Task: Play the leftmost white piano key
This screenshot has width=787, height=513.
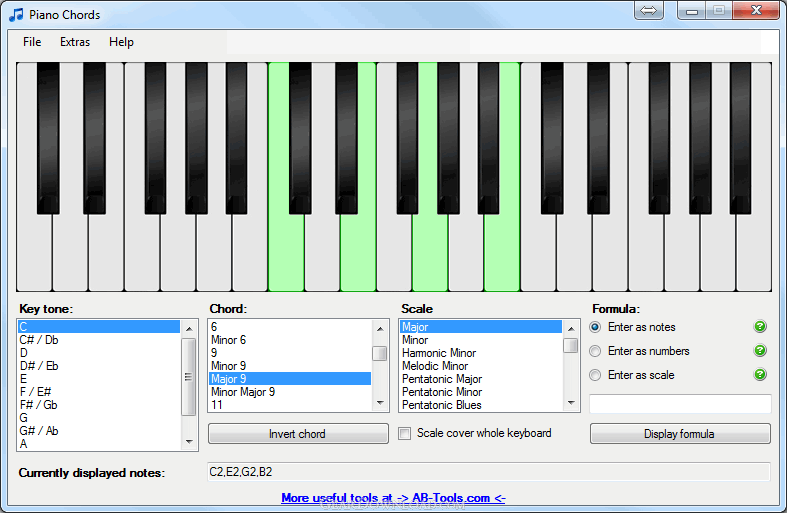Action: click(x=34, y=253)
